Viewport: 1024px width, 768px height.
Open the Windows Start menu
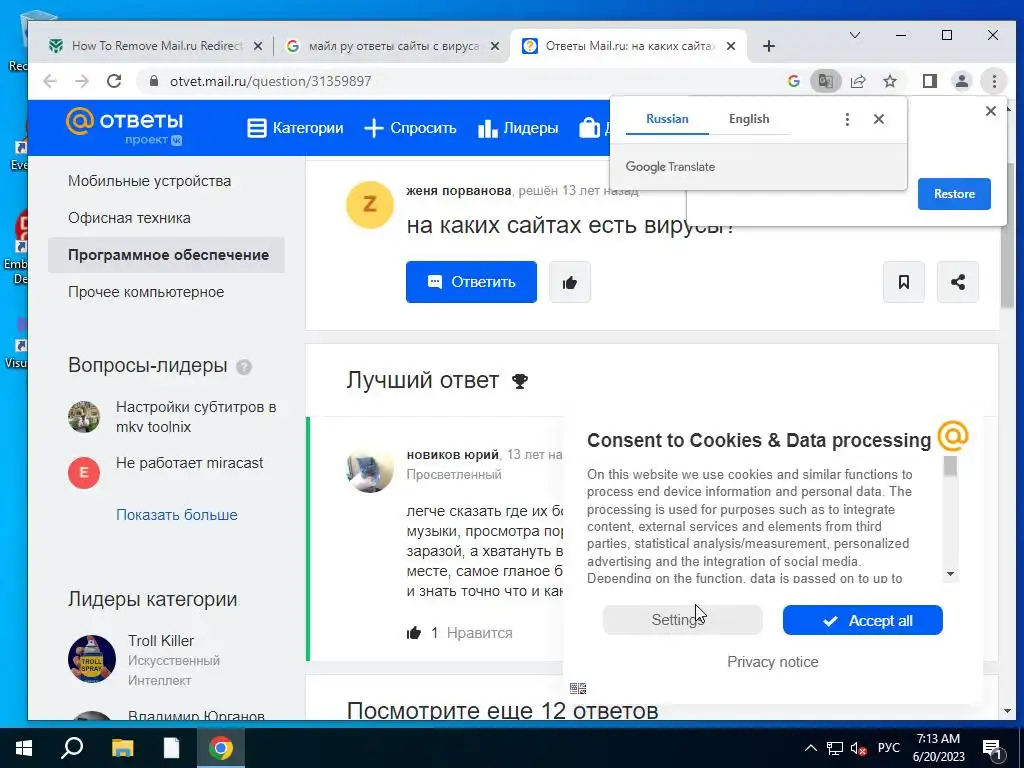[x=24, y=748]
